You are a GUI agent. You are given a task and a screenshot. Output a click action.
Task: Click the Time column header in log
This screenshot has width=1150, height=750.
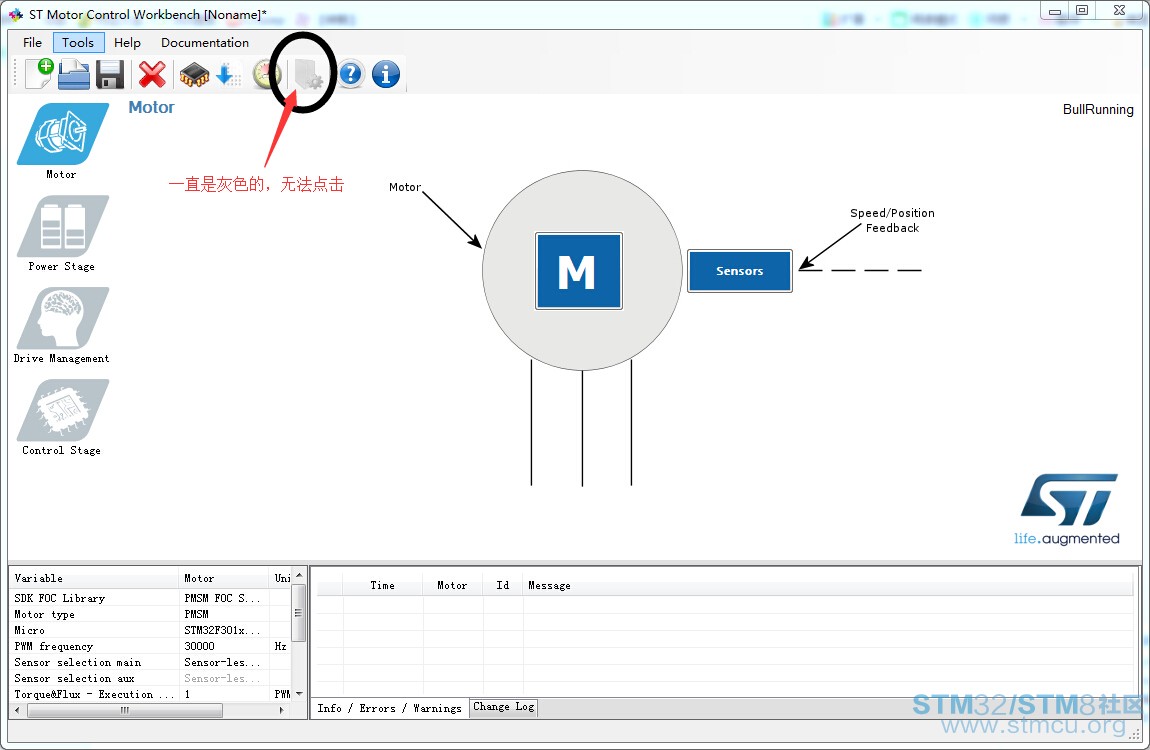(382, 585)
